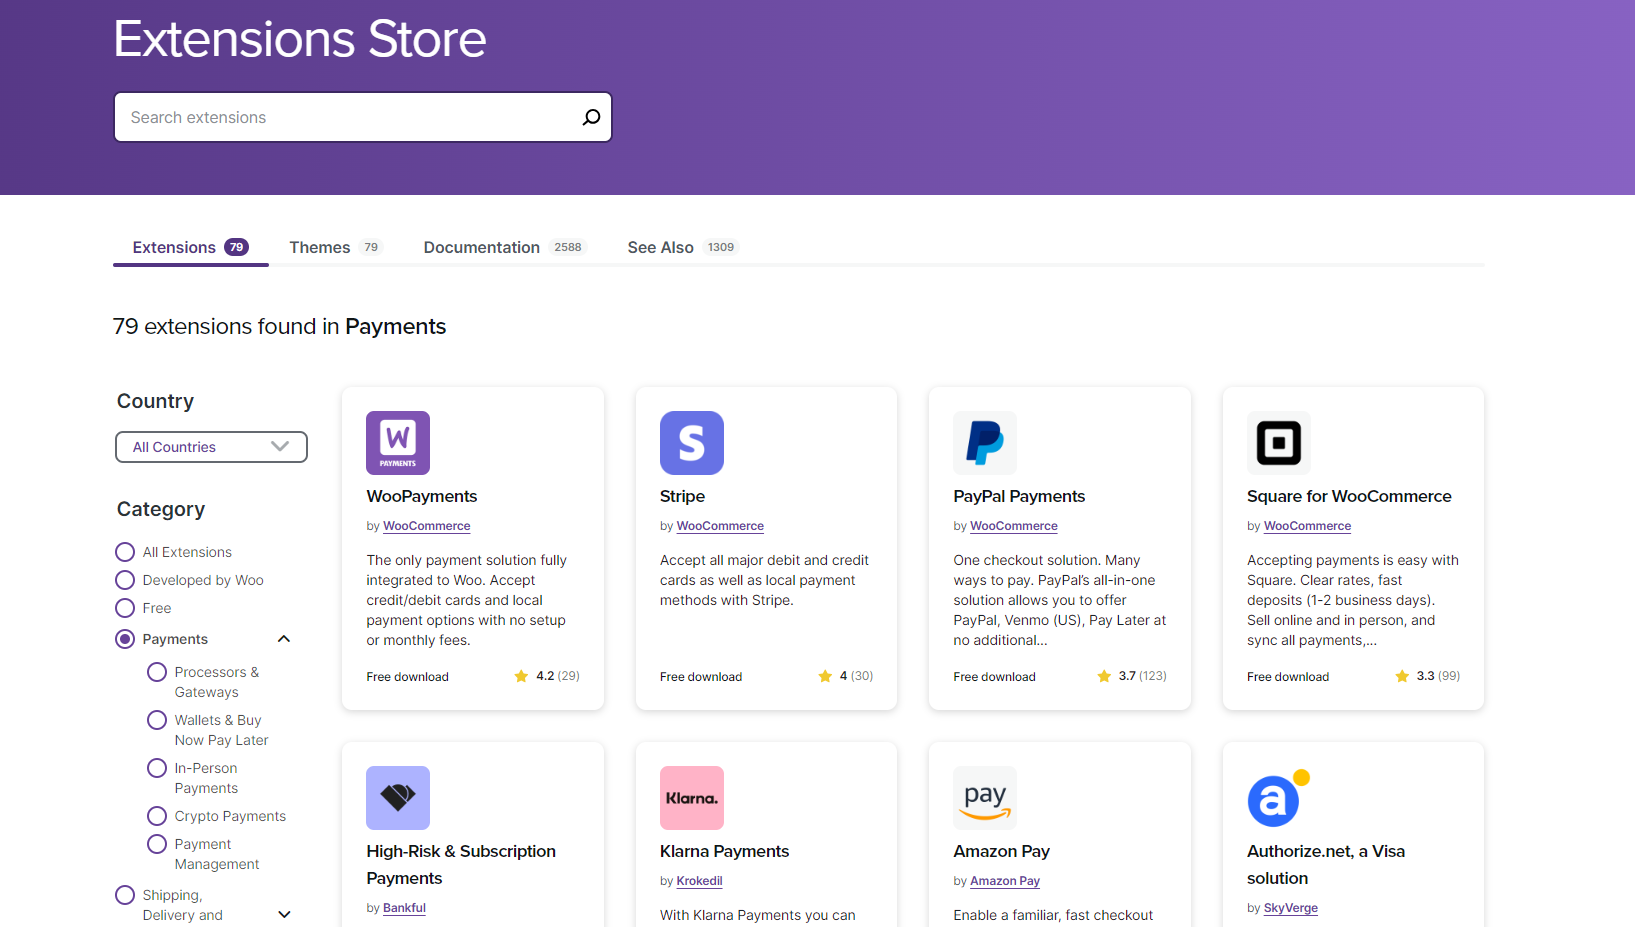The image size is (1635, 927).
Task: Open the WooPayments logo icon
Action: coord(398,443)
